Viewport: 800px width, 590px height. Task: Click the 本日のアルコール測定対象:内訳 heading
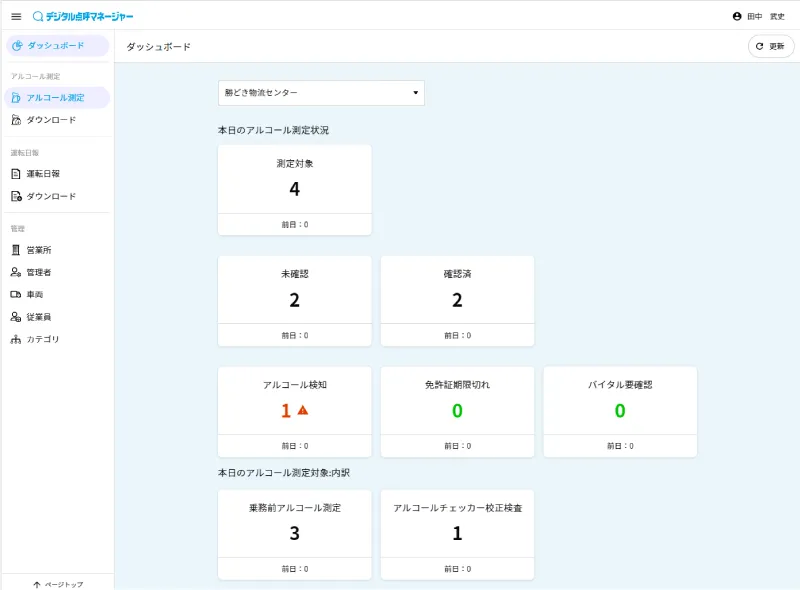click(x=284, y=473)
